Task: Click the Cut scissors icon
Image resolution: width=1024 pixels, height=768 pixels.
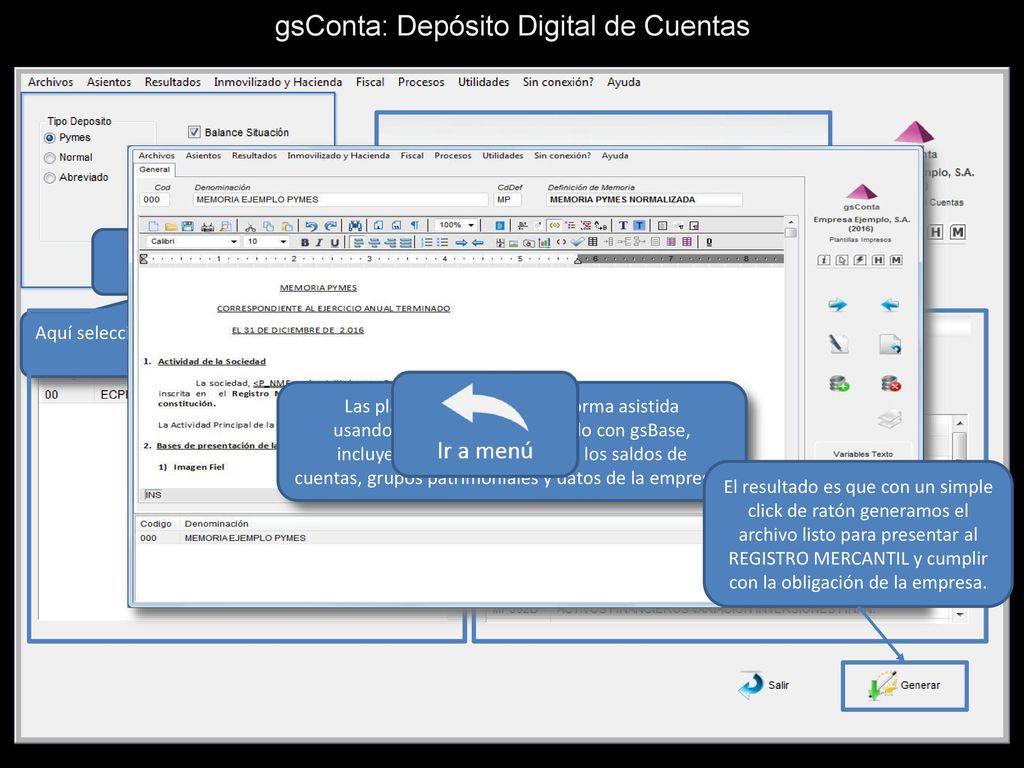Action: tap(249, 226)
